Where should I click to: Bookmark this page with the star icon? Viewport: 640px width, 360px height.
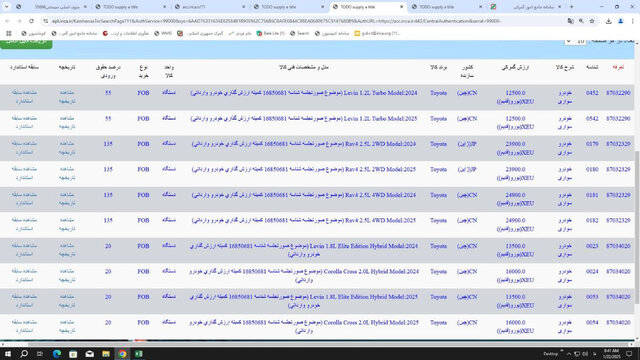point(592,21)
